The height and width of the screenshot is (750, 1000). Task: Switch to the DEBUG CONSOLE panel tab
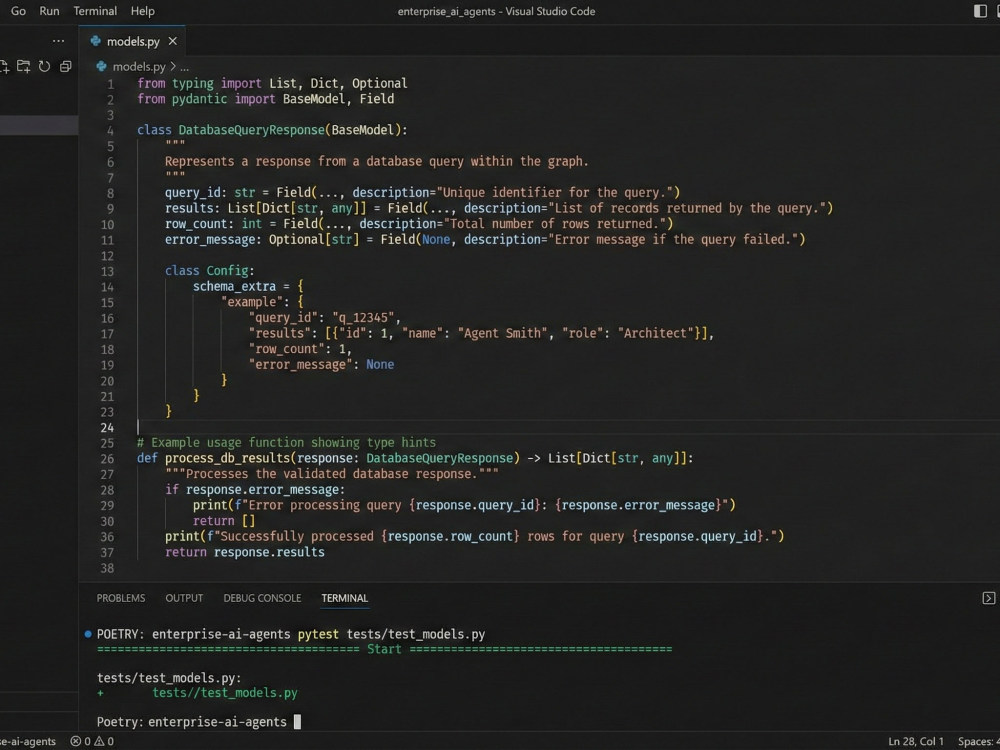(x=262, y=598)
